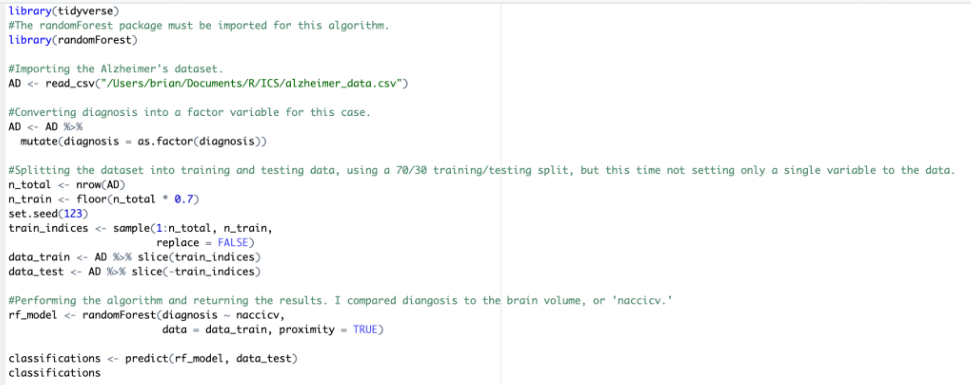Click the set.seed(123) line

coord(50,214)
